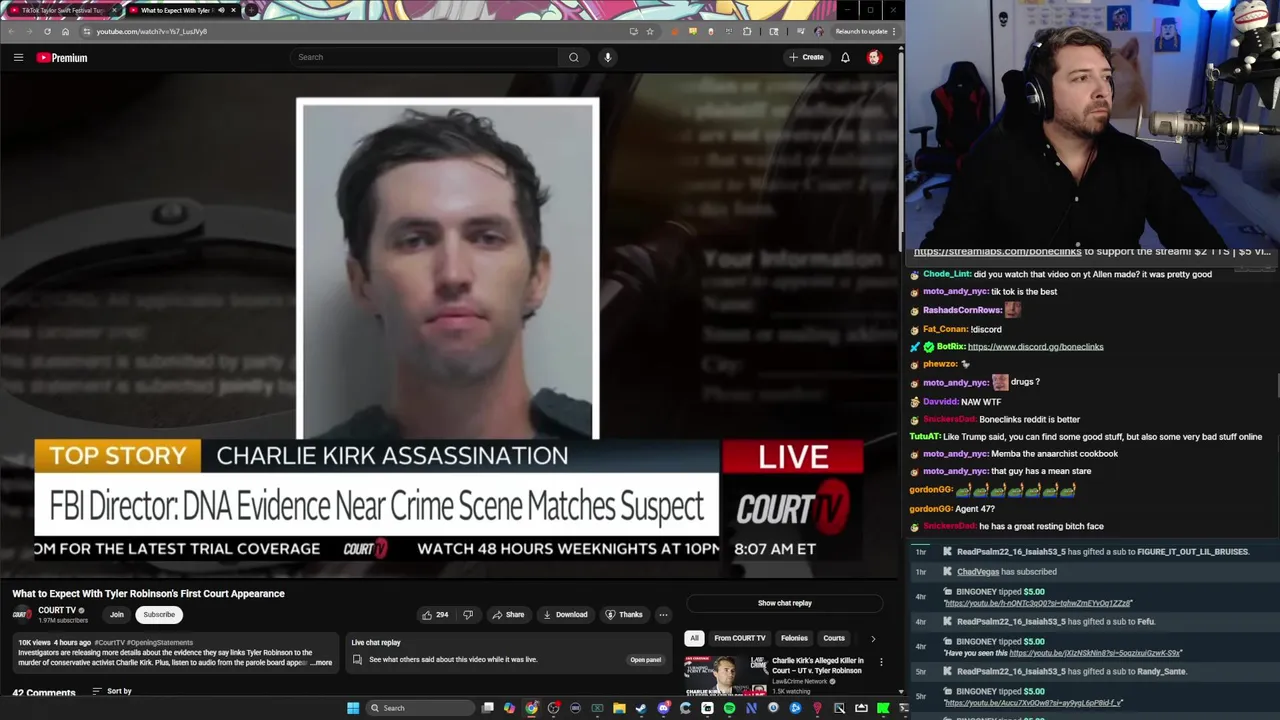The width and height of the screenshot is (1280, 720).
Task: Open Chrome from the taskbar
Action: [x=531, y=708]
